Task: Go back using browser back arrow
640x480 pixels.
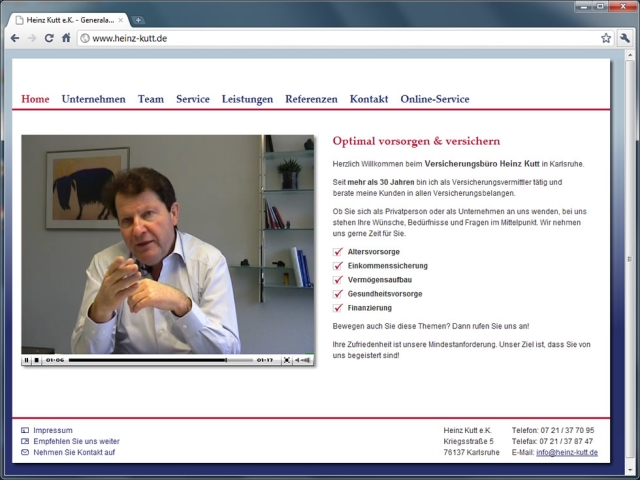Action: [15, 38]
